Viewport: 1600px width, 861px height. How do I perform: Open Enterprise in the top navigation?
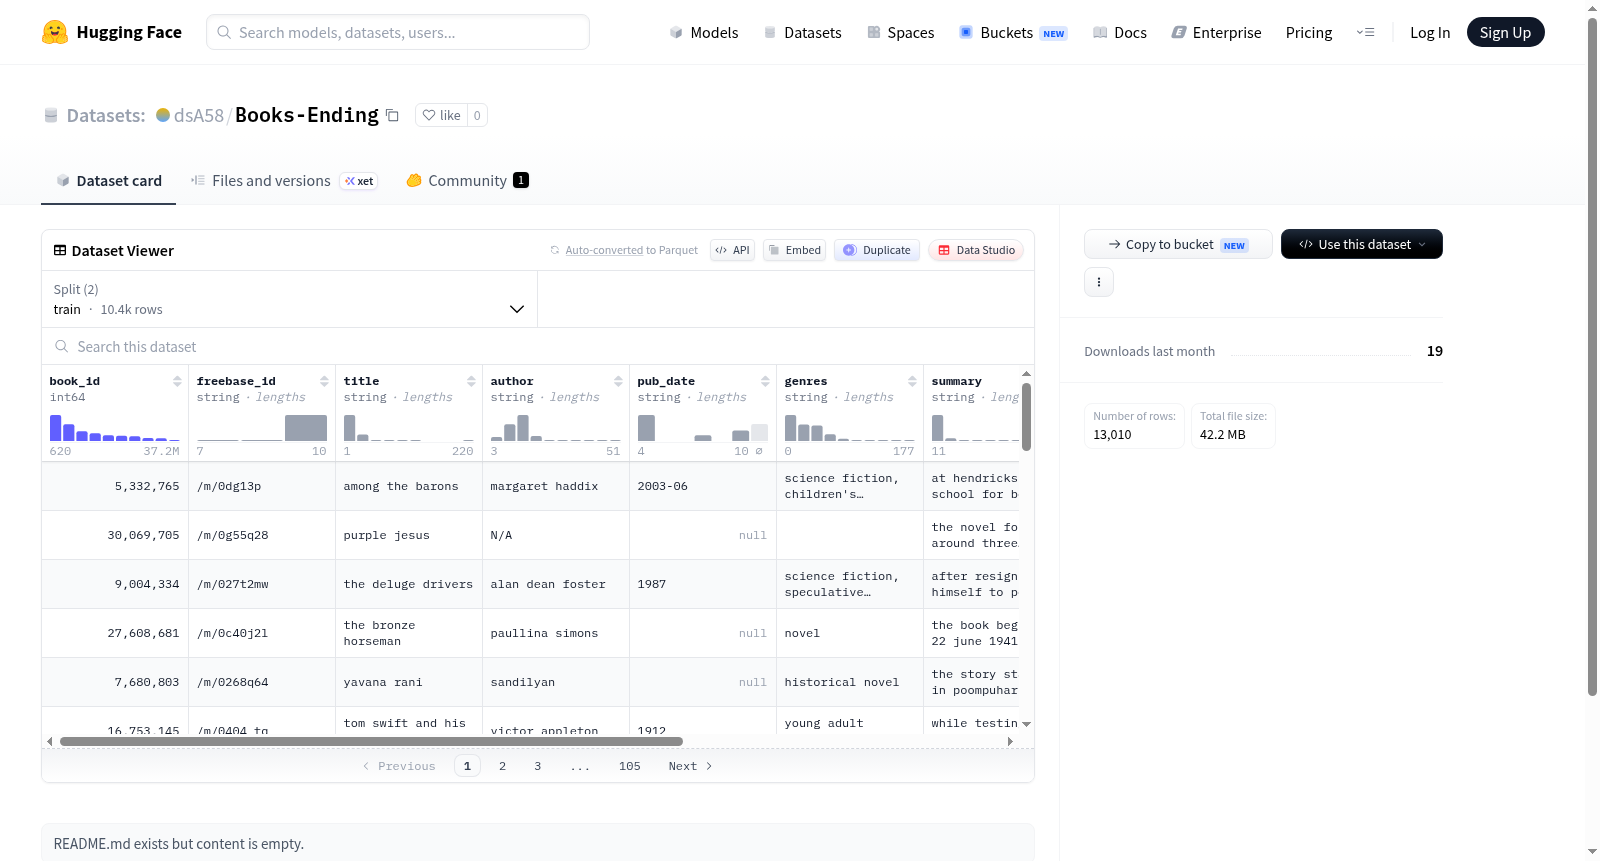click(1217, 32)
